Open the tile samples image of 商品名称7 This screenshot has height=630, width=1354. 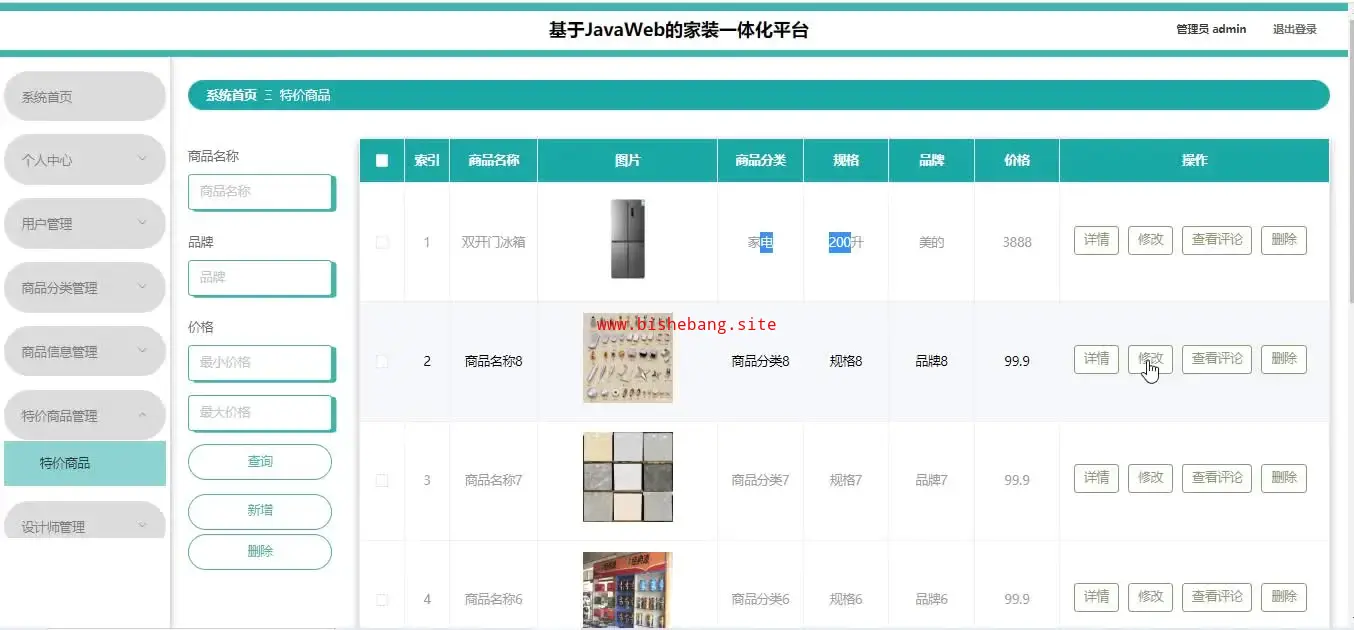[x=628, y=477]
